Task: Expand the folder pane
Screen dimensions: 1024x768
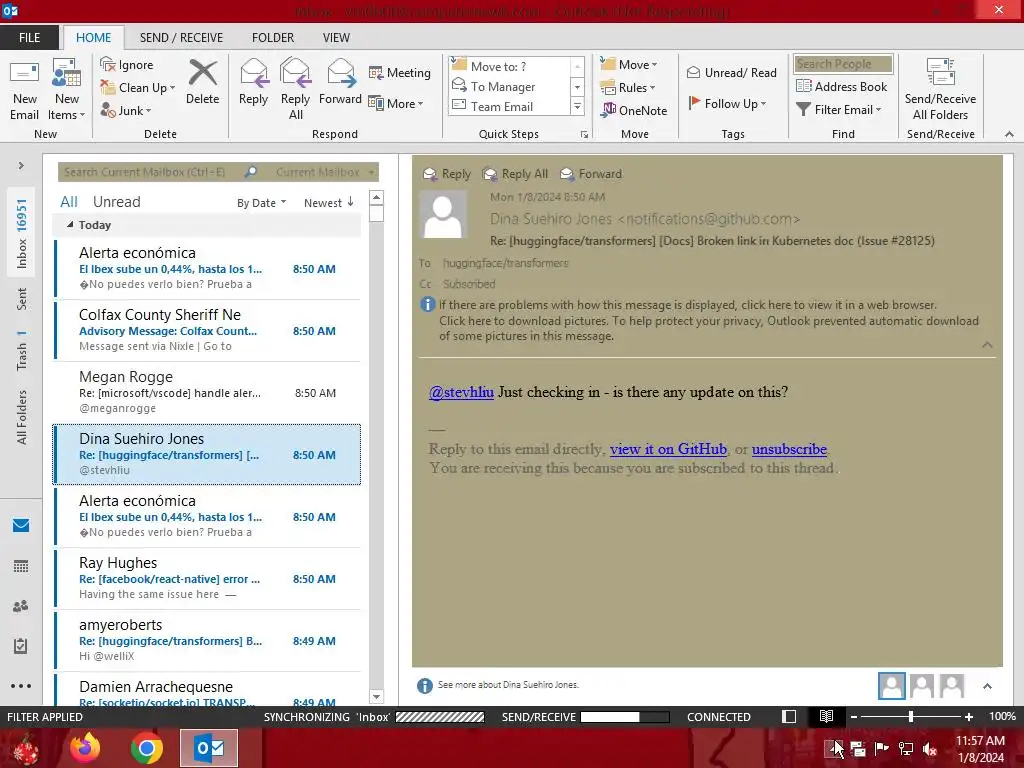Action: pyautogui.click(x=21, y=166)
